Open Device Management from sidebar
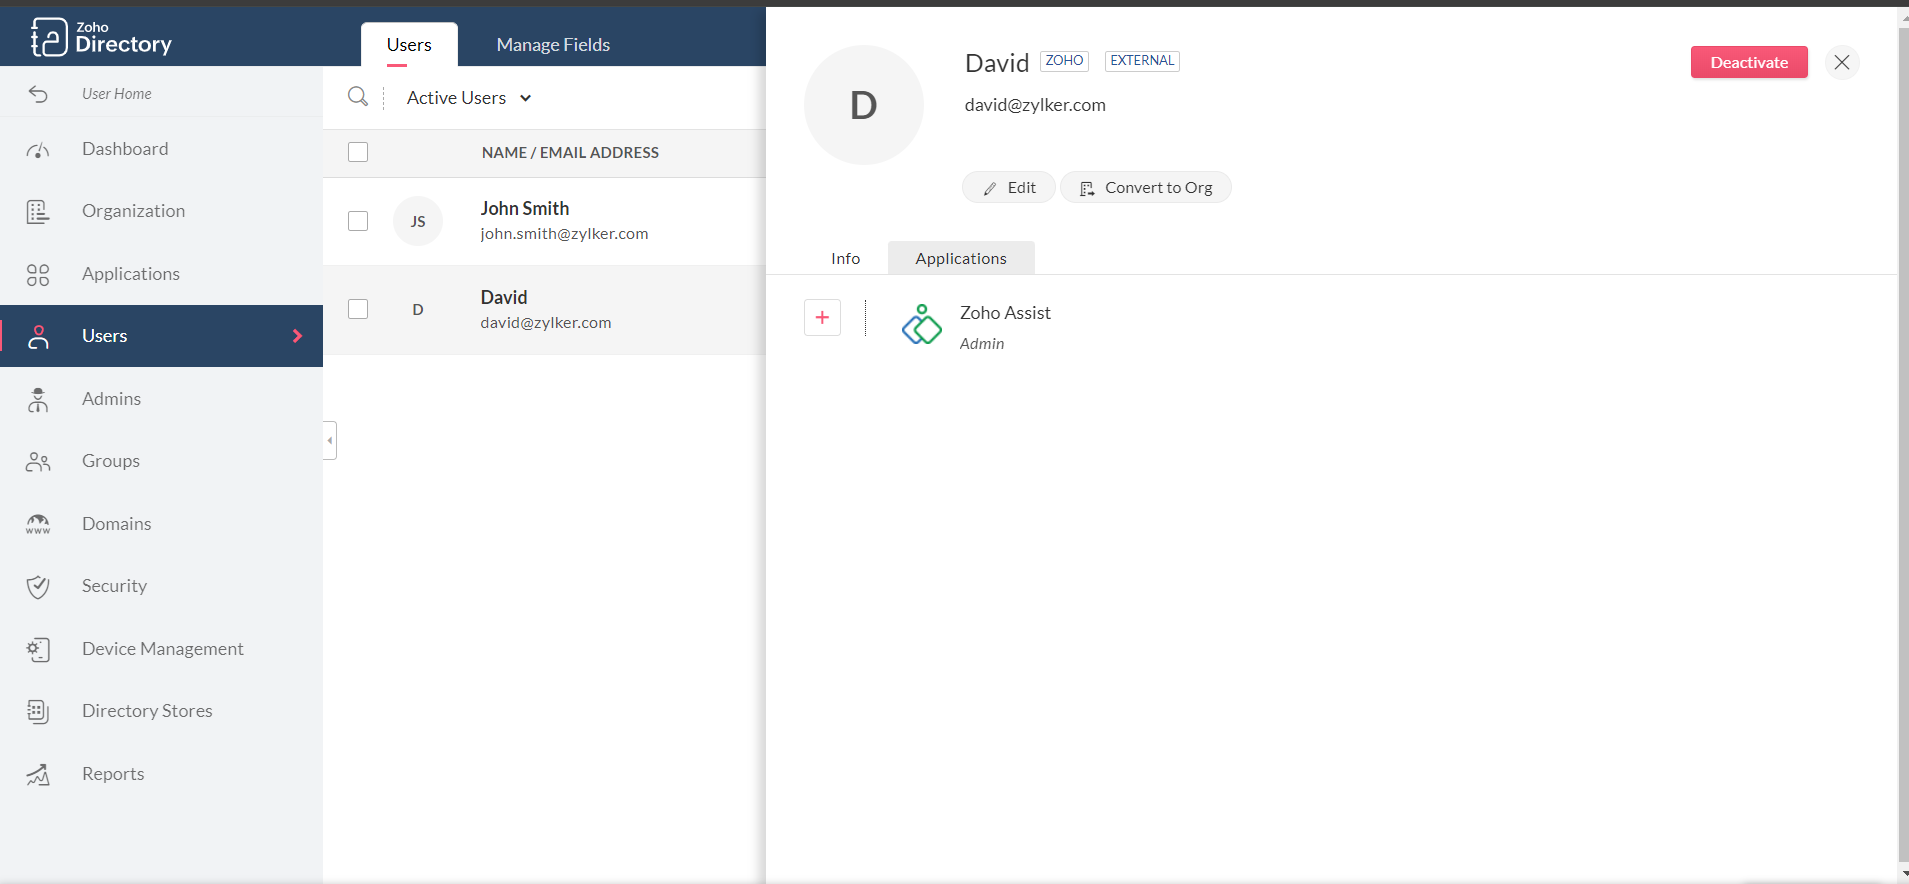 coord(162,649)
